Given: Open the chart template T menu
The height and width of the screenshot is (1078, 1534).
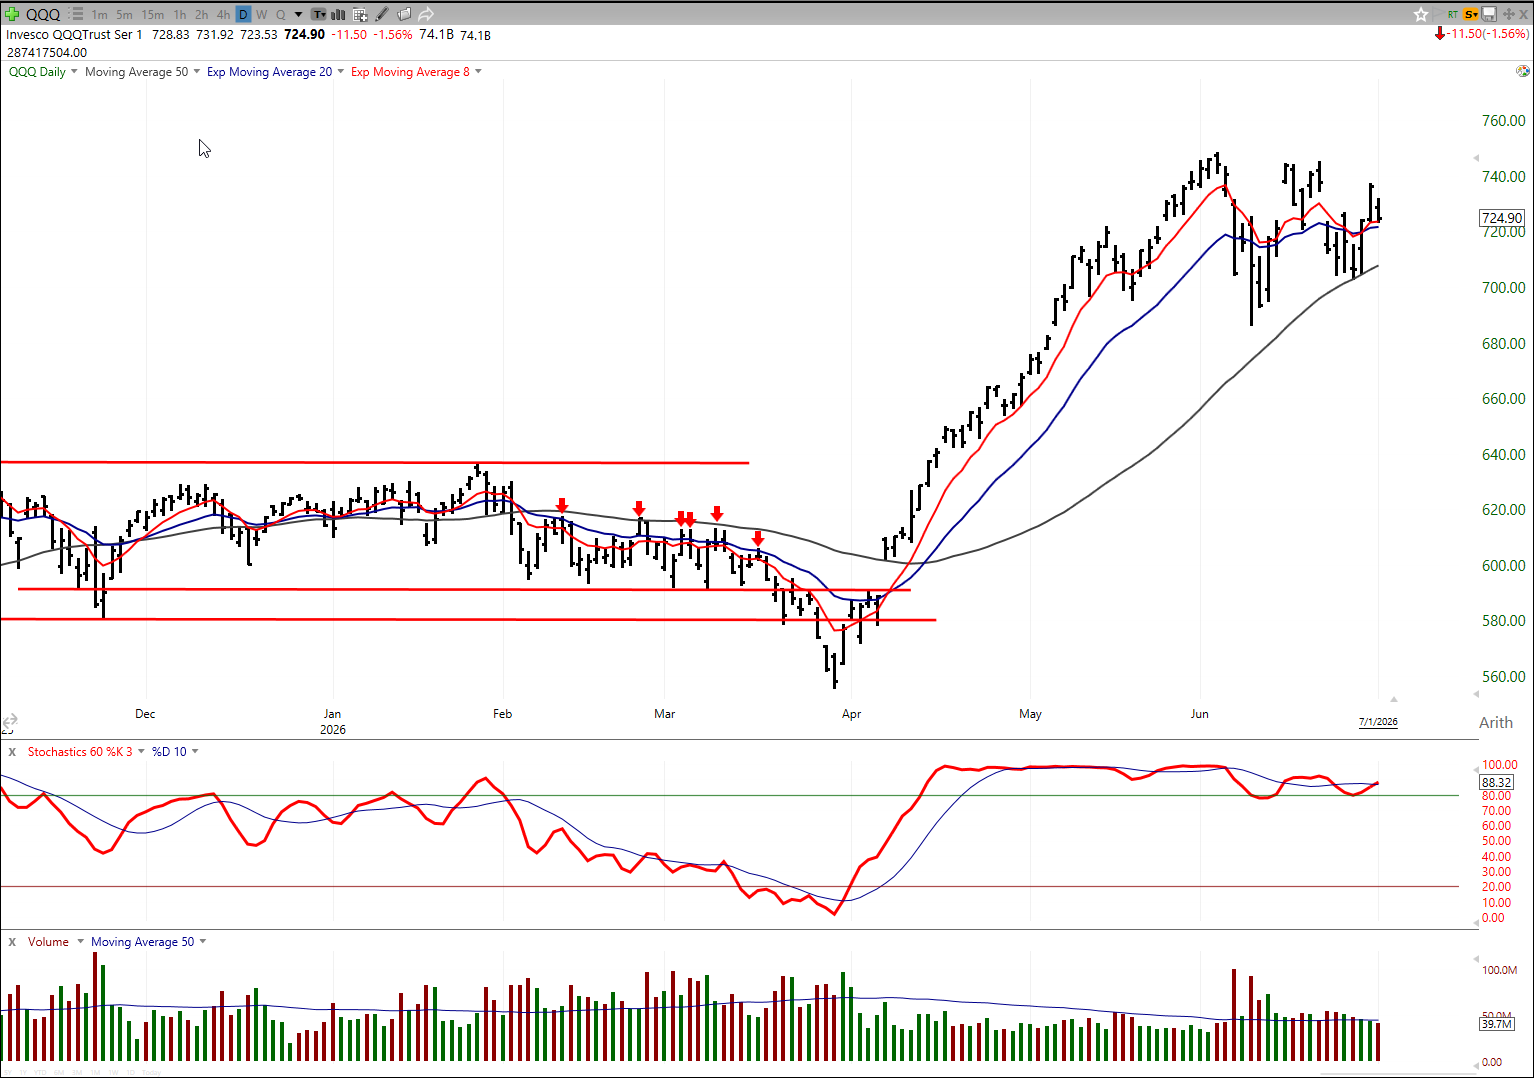Looking at the screenshot, I should click(x=319, y=14).
